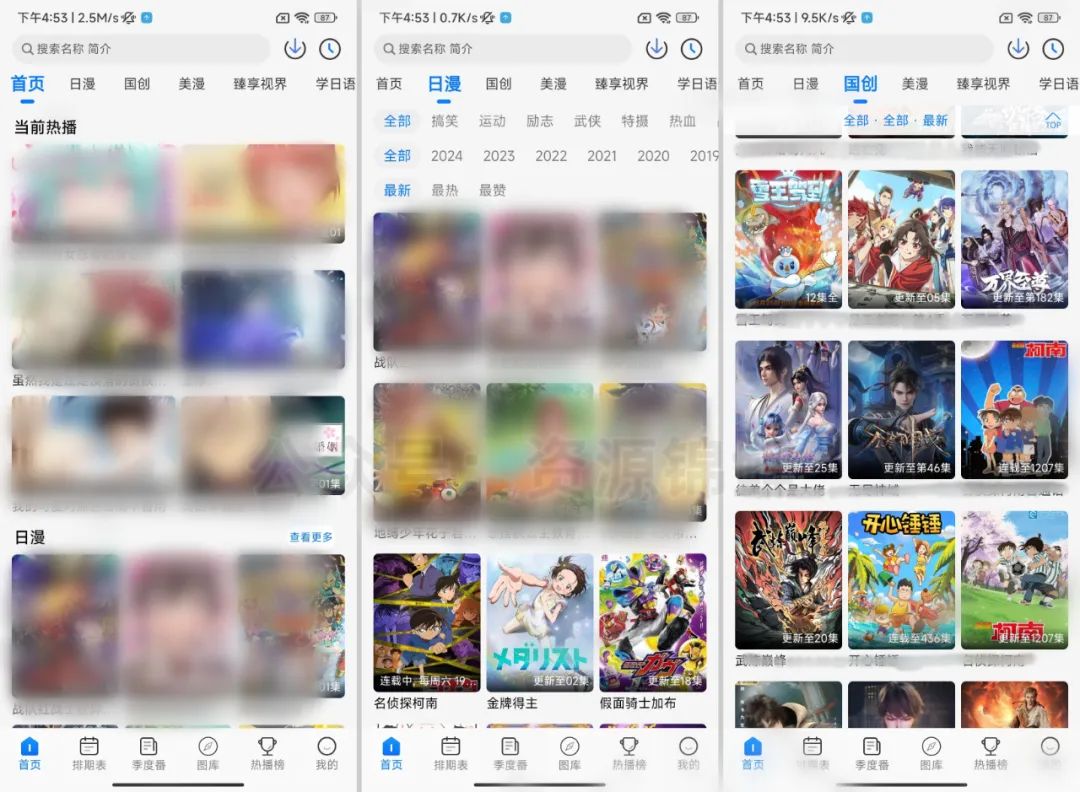The height and width of the screenshot is (792, 1080).
Task: Open downloads icon on right screen
Action: tap(1018, 48)
